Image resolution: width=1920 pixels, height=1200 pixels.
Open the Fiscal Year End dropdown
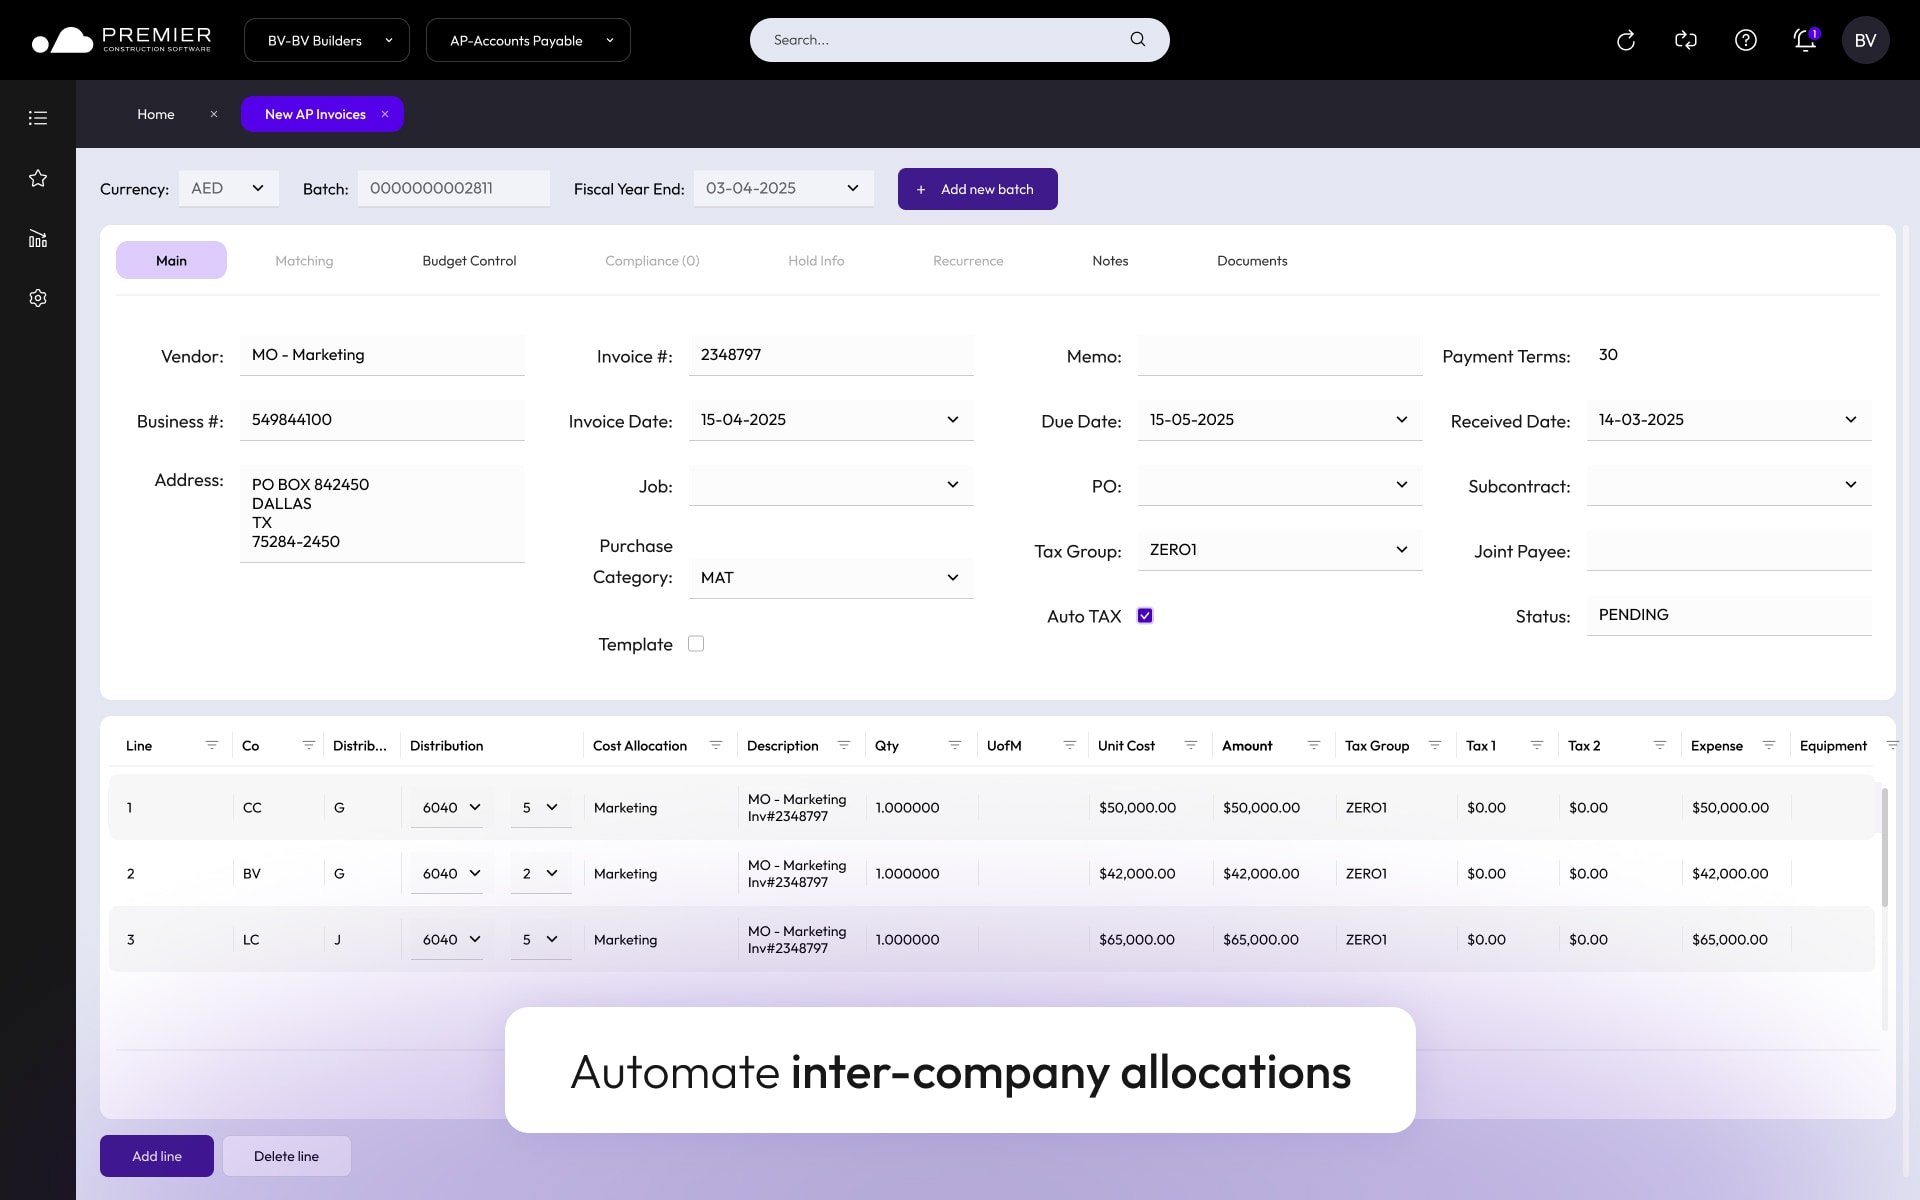(852, 188)
